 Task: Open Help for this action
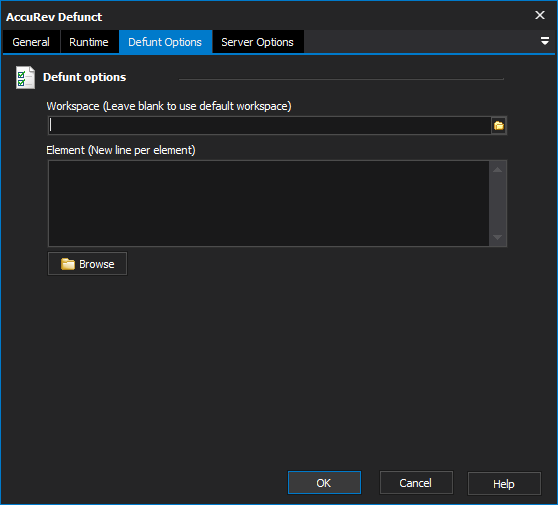point(504,484)
